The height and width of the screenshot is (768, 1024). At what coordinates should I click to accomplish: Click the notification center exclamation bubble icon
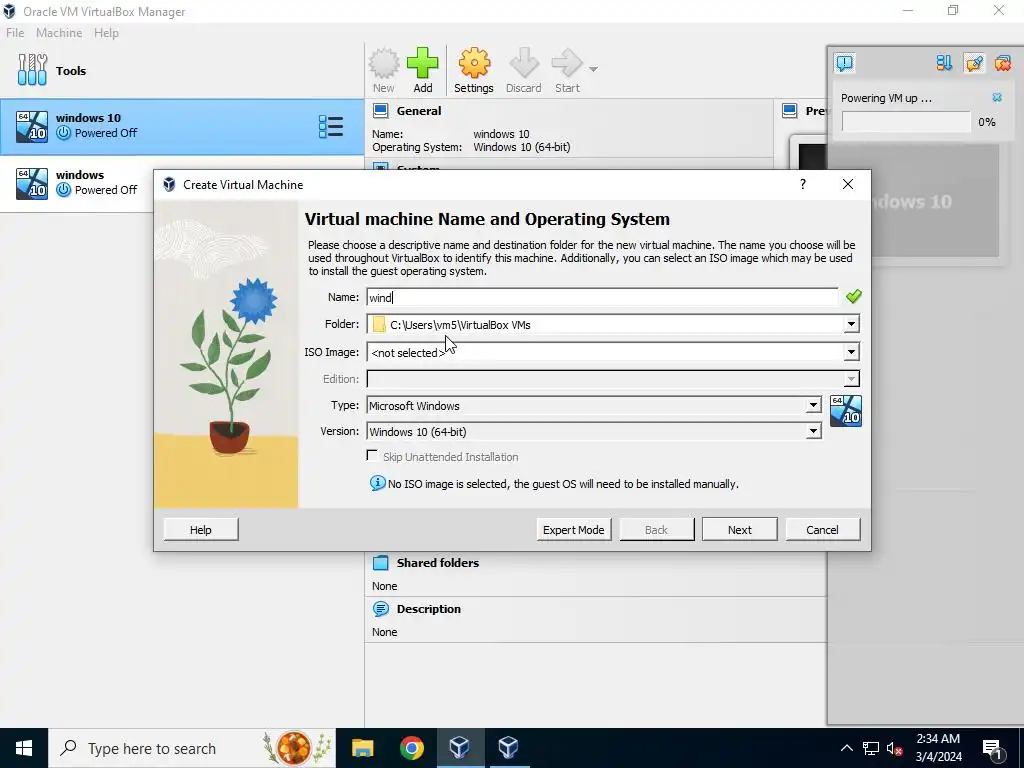(x=844, y=63)
